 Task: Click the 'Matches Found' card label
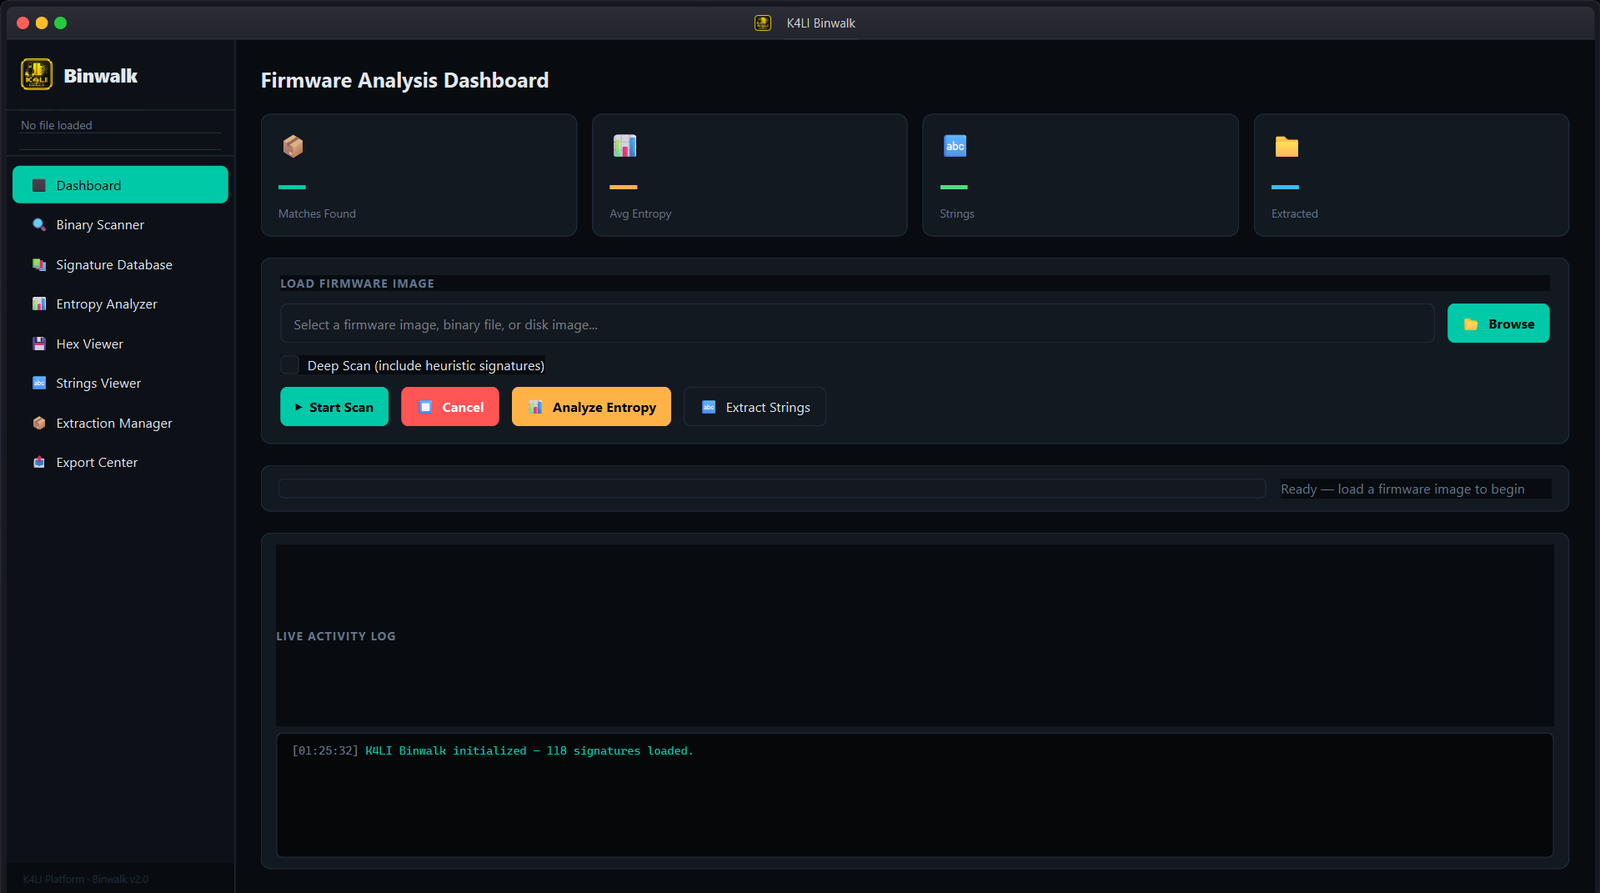coord(317,214)
